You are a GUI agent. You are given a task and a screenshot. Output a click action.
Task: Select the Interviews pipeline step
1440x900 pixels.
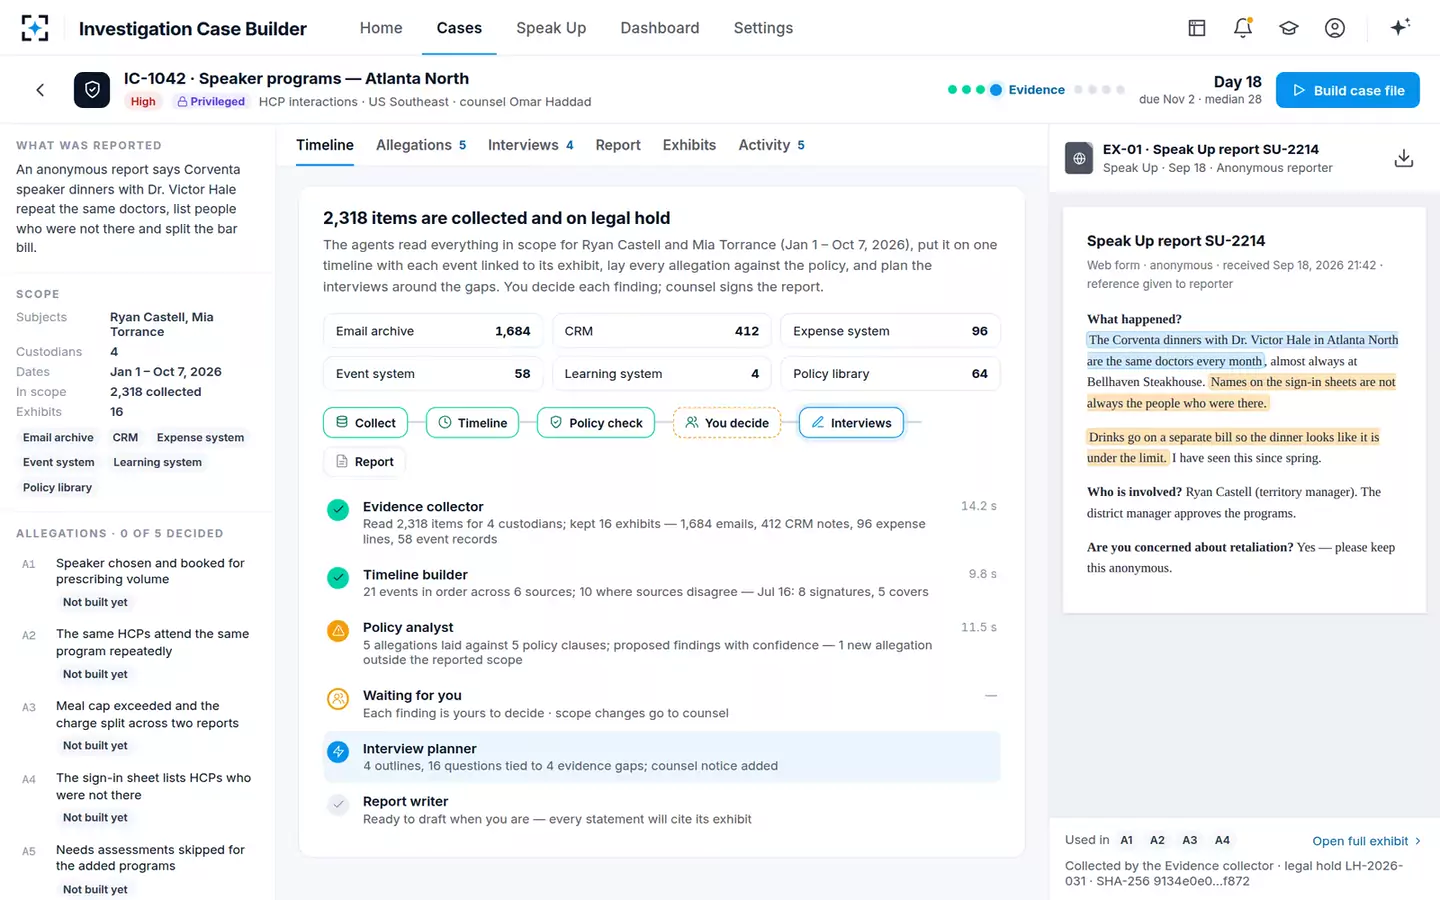851,423
